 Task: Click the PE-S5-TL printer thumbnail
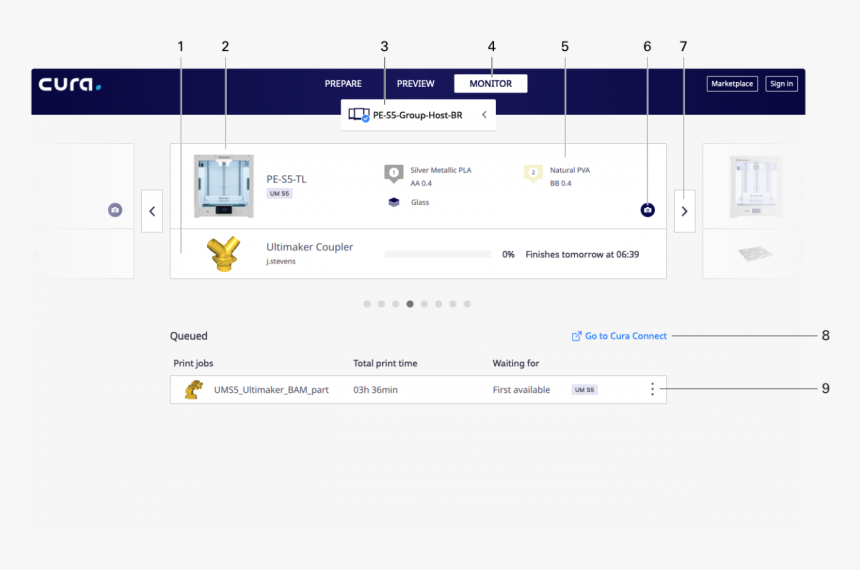(x=224, y=186)
